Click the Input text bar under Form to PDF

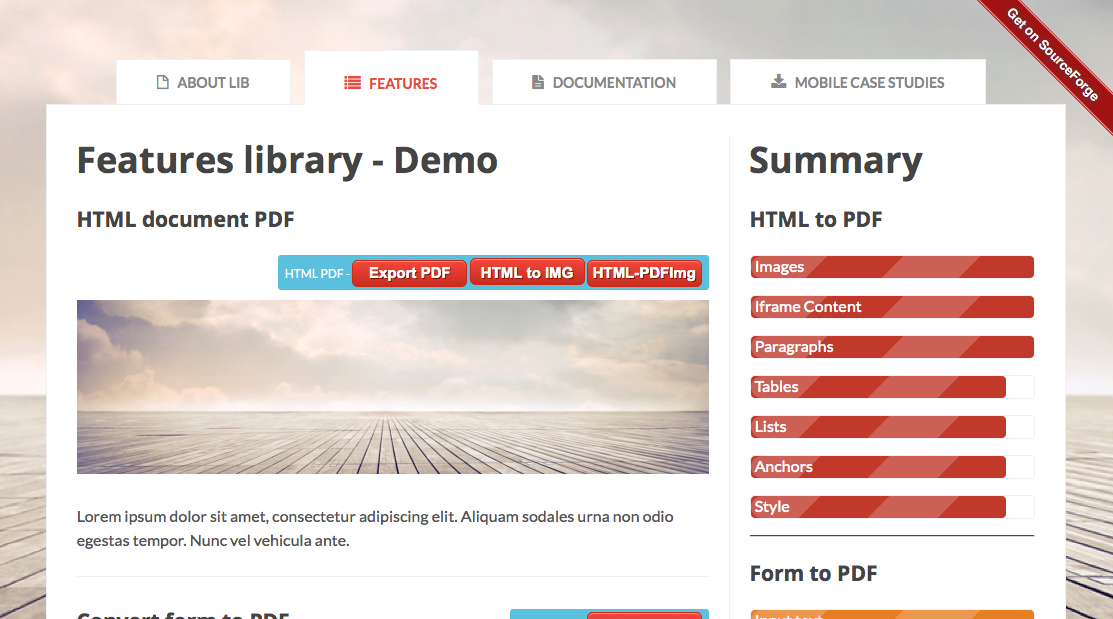pos(892,614)
